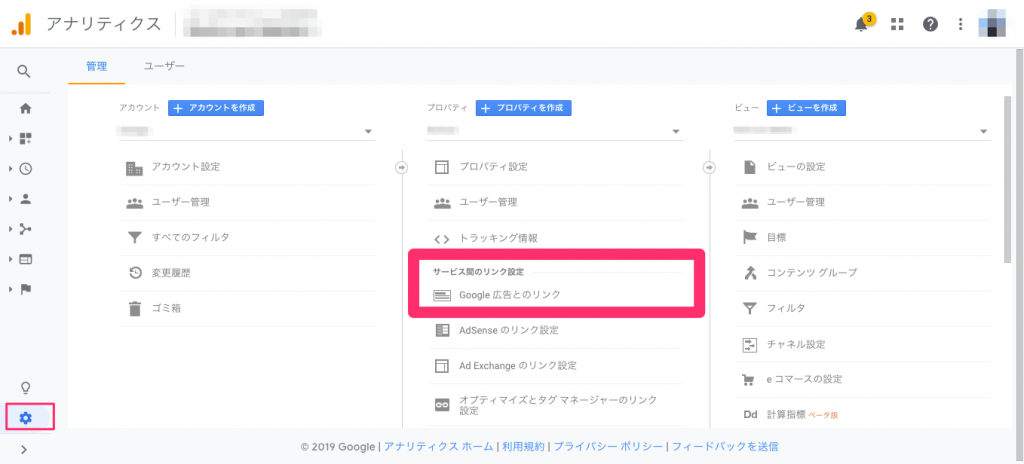Open the account selector dropdown

[247, 131]
